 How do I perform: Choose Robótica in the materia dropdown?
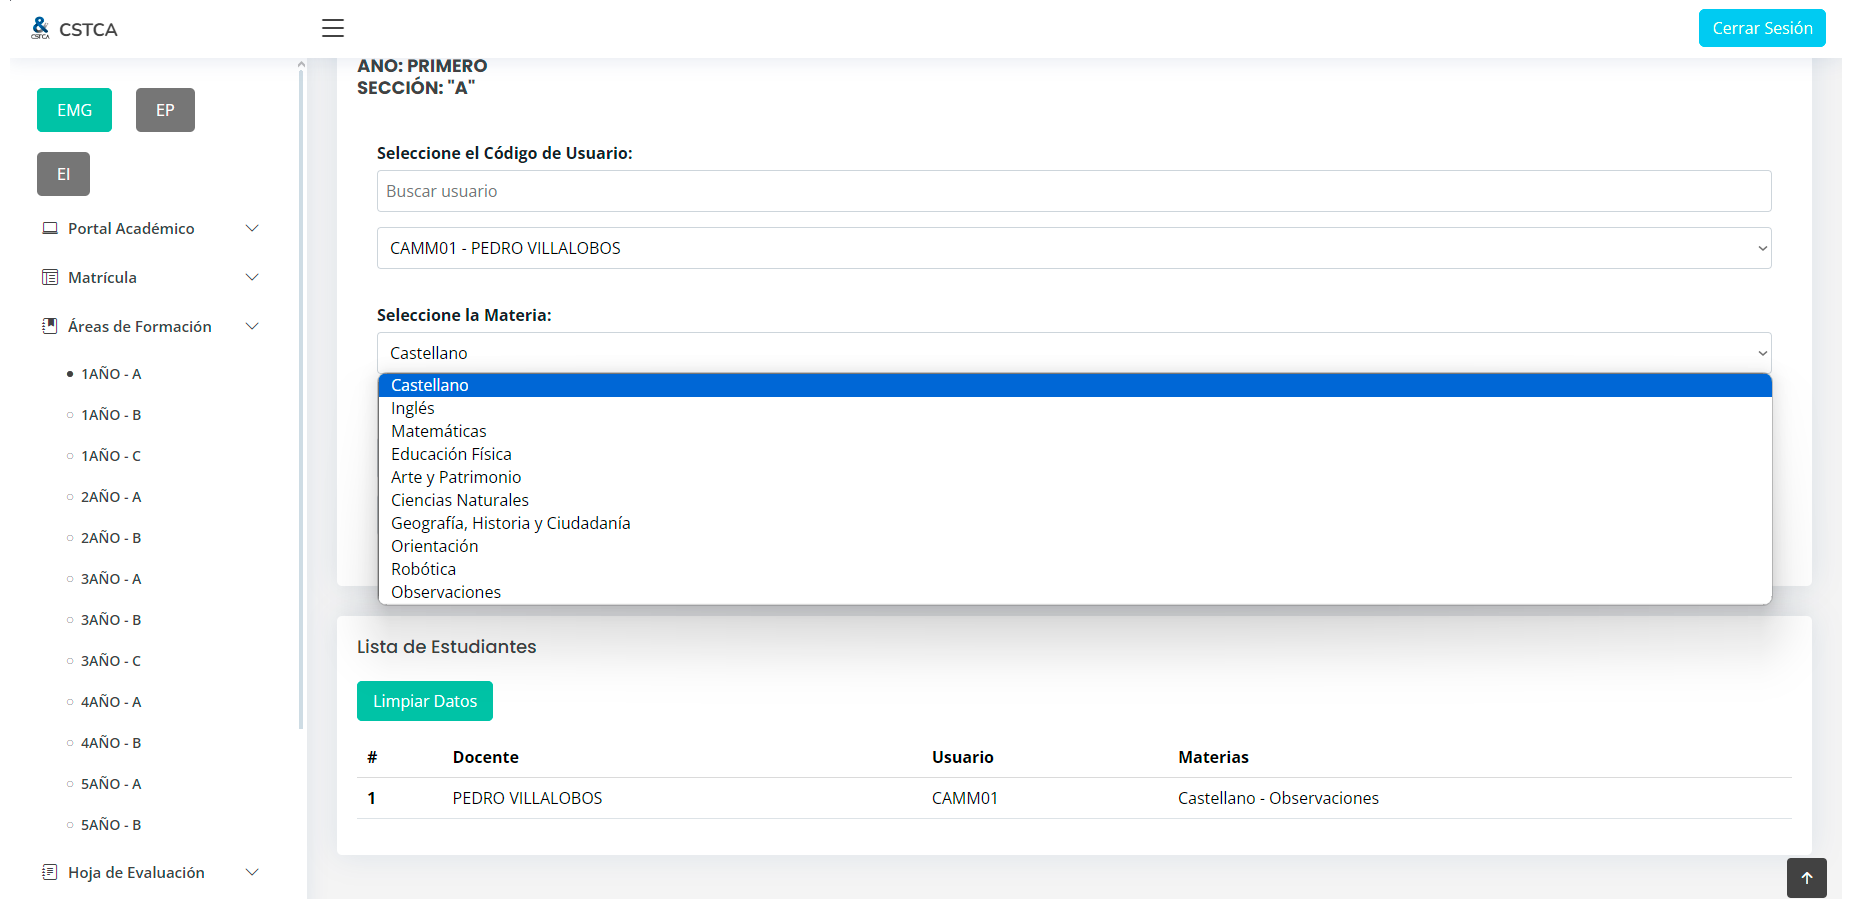423,569
